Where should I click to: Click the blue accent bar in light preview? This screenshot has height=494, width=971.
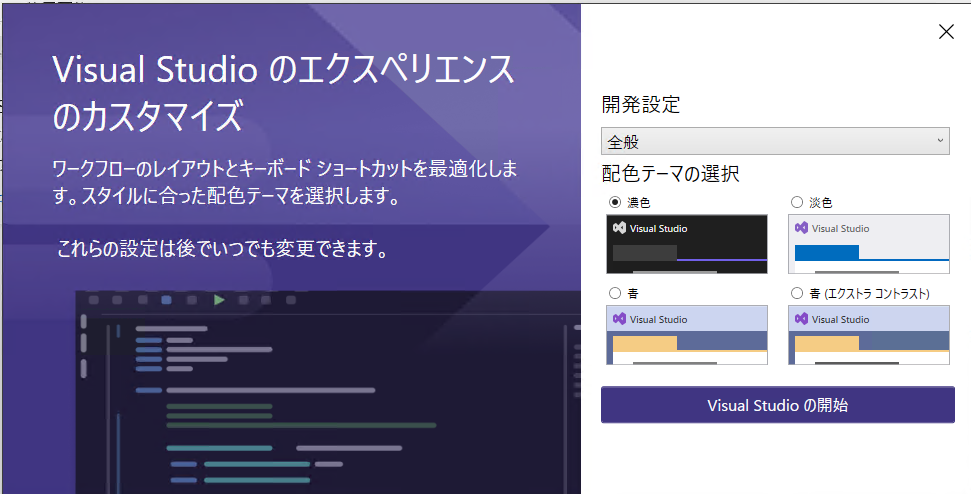[x=826, y=253]
